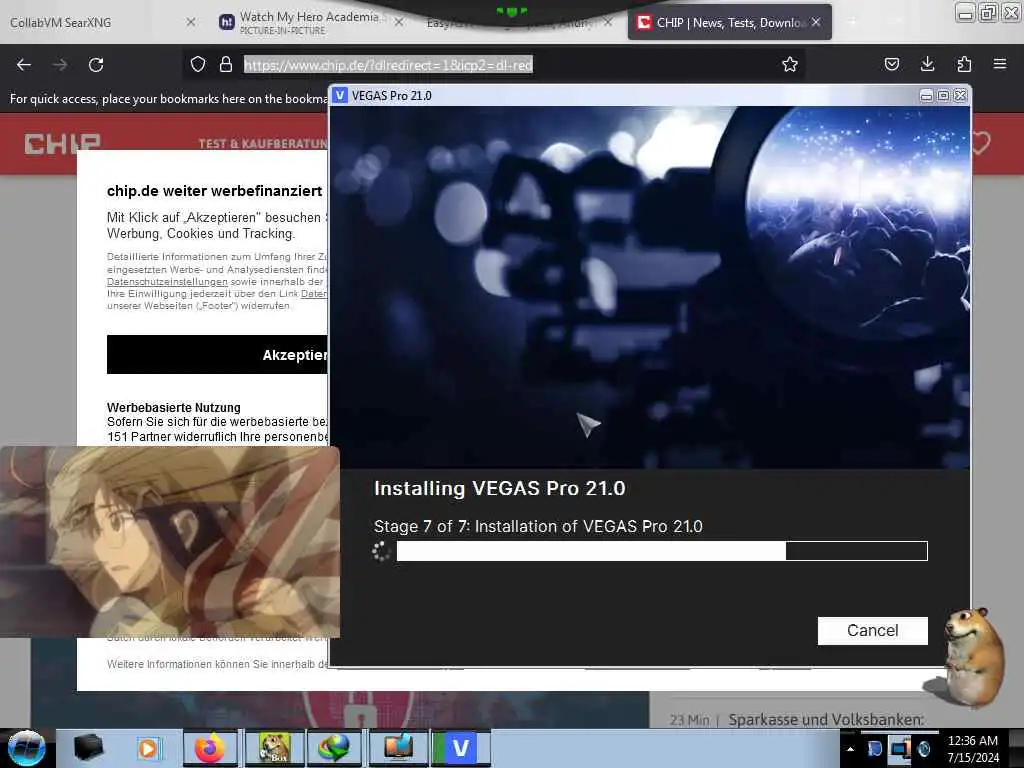Open the Firefox extensions menu
Viewport: 1024px width, 768px height.
point(964,64)
